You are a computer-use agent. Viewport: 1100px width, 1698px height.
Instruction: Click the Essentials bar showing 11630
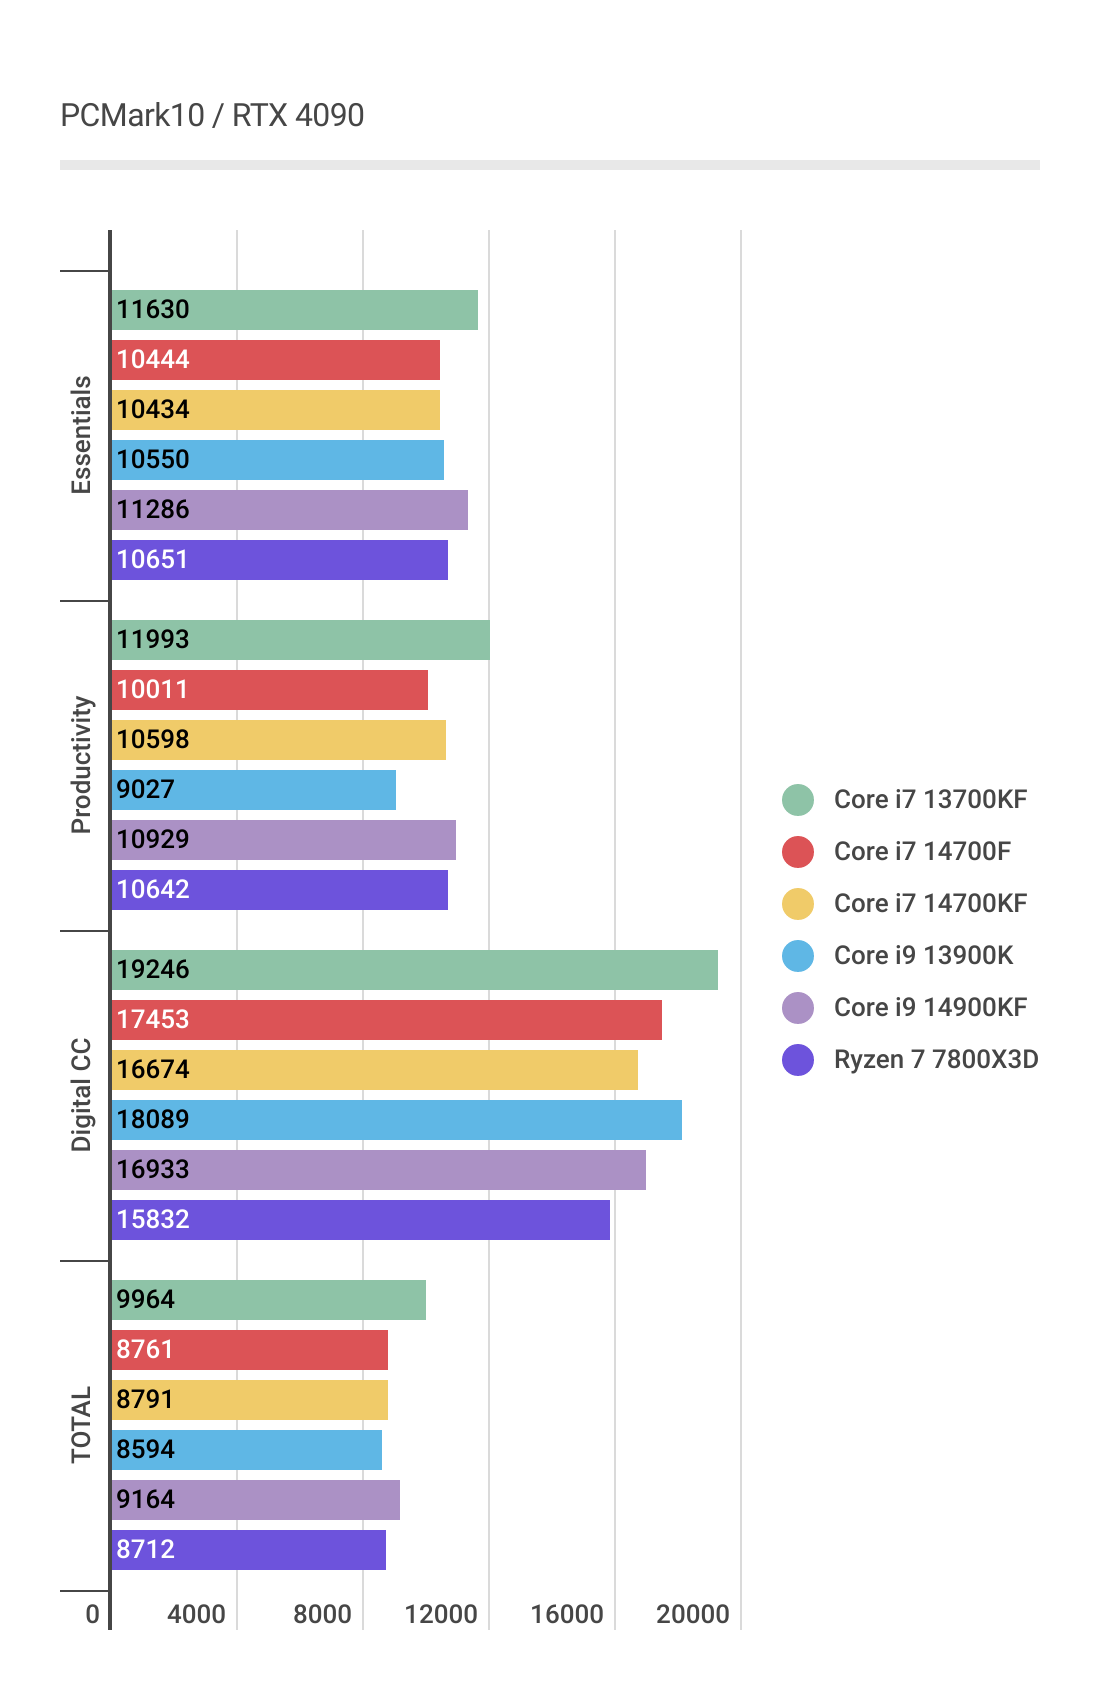tap(295, 310)
